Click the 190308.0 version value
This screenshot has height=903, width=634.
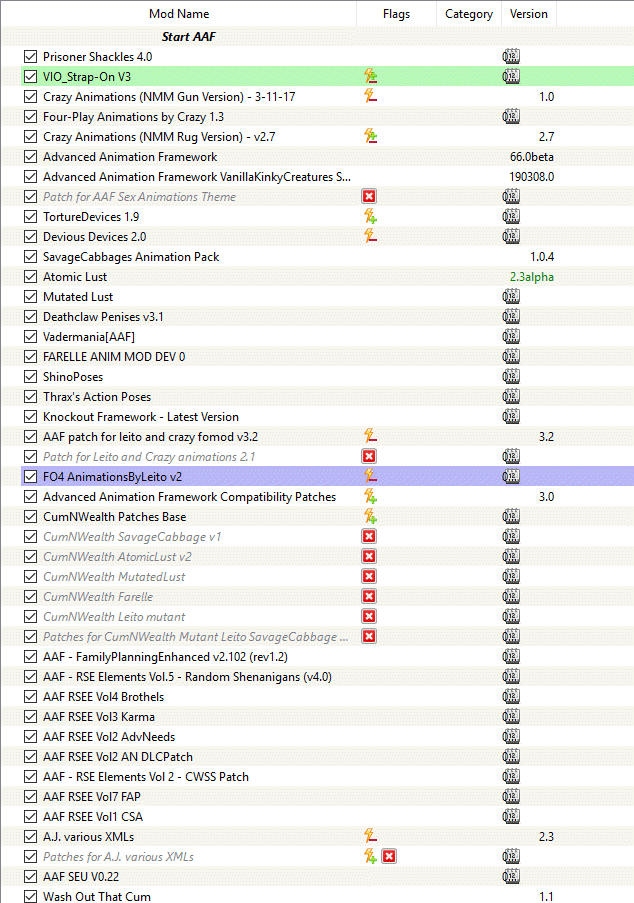tap(532, 177)
